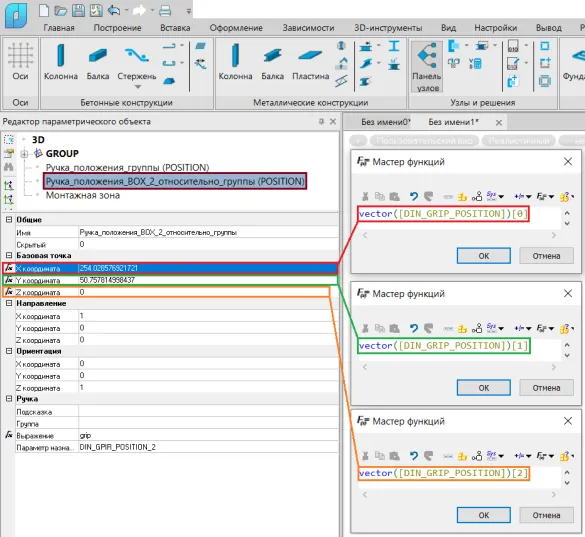
Task: Click Отмена in the bottom Мастер функций
Action: pos(546,515)
